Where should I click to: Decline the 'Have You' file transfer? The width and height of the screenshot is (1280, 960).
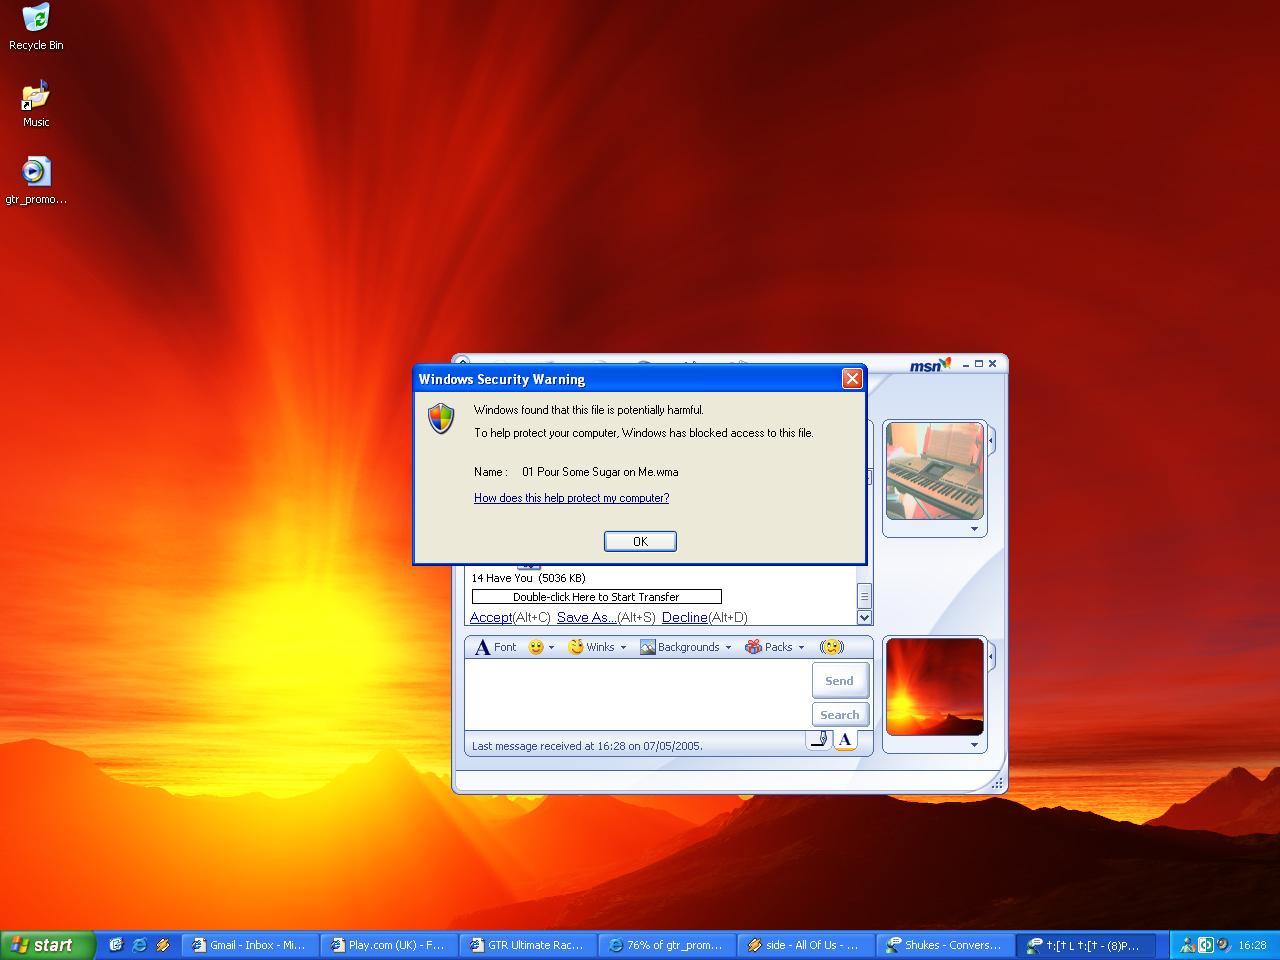[684, 617]
